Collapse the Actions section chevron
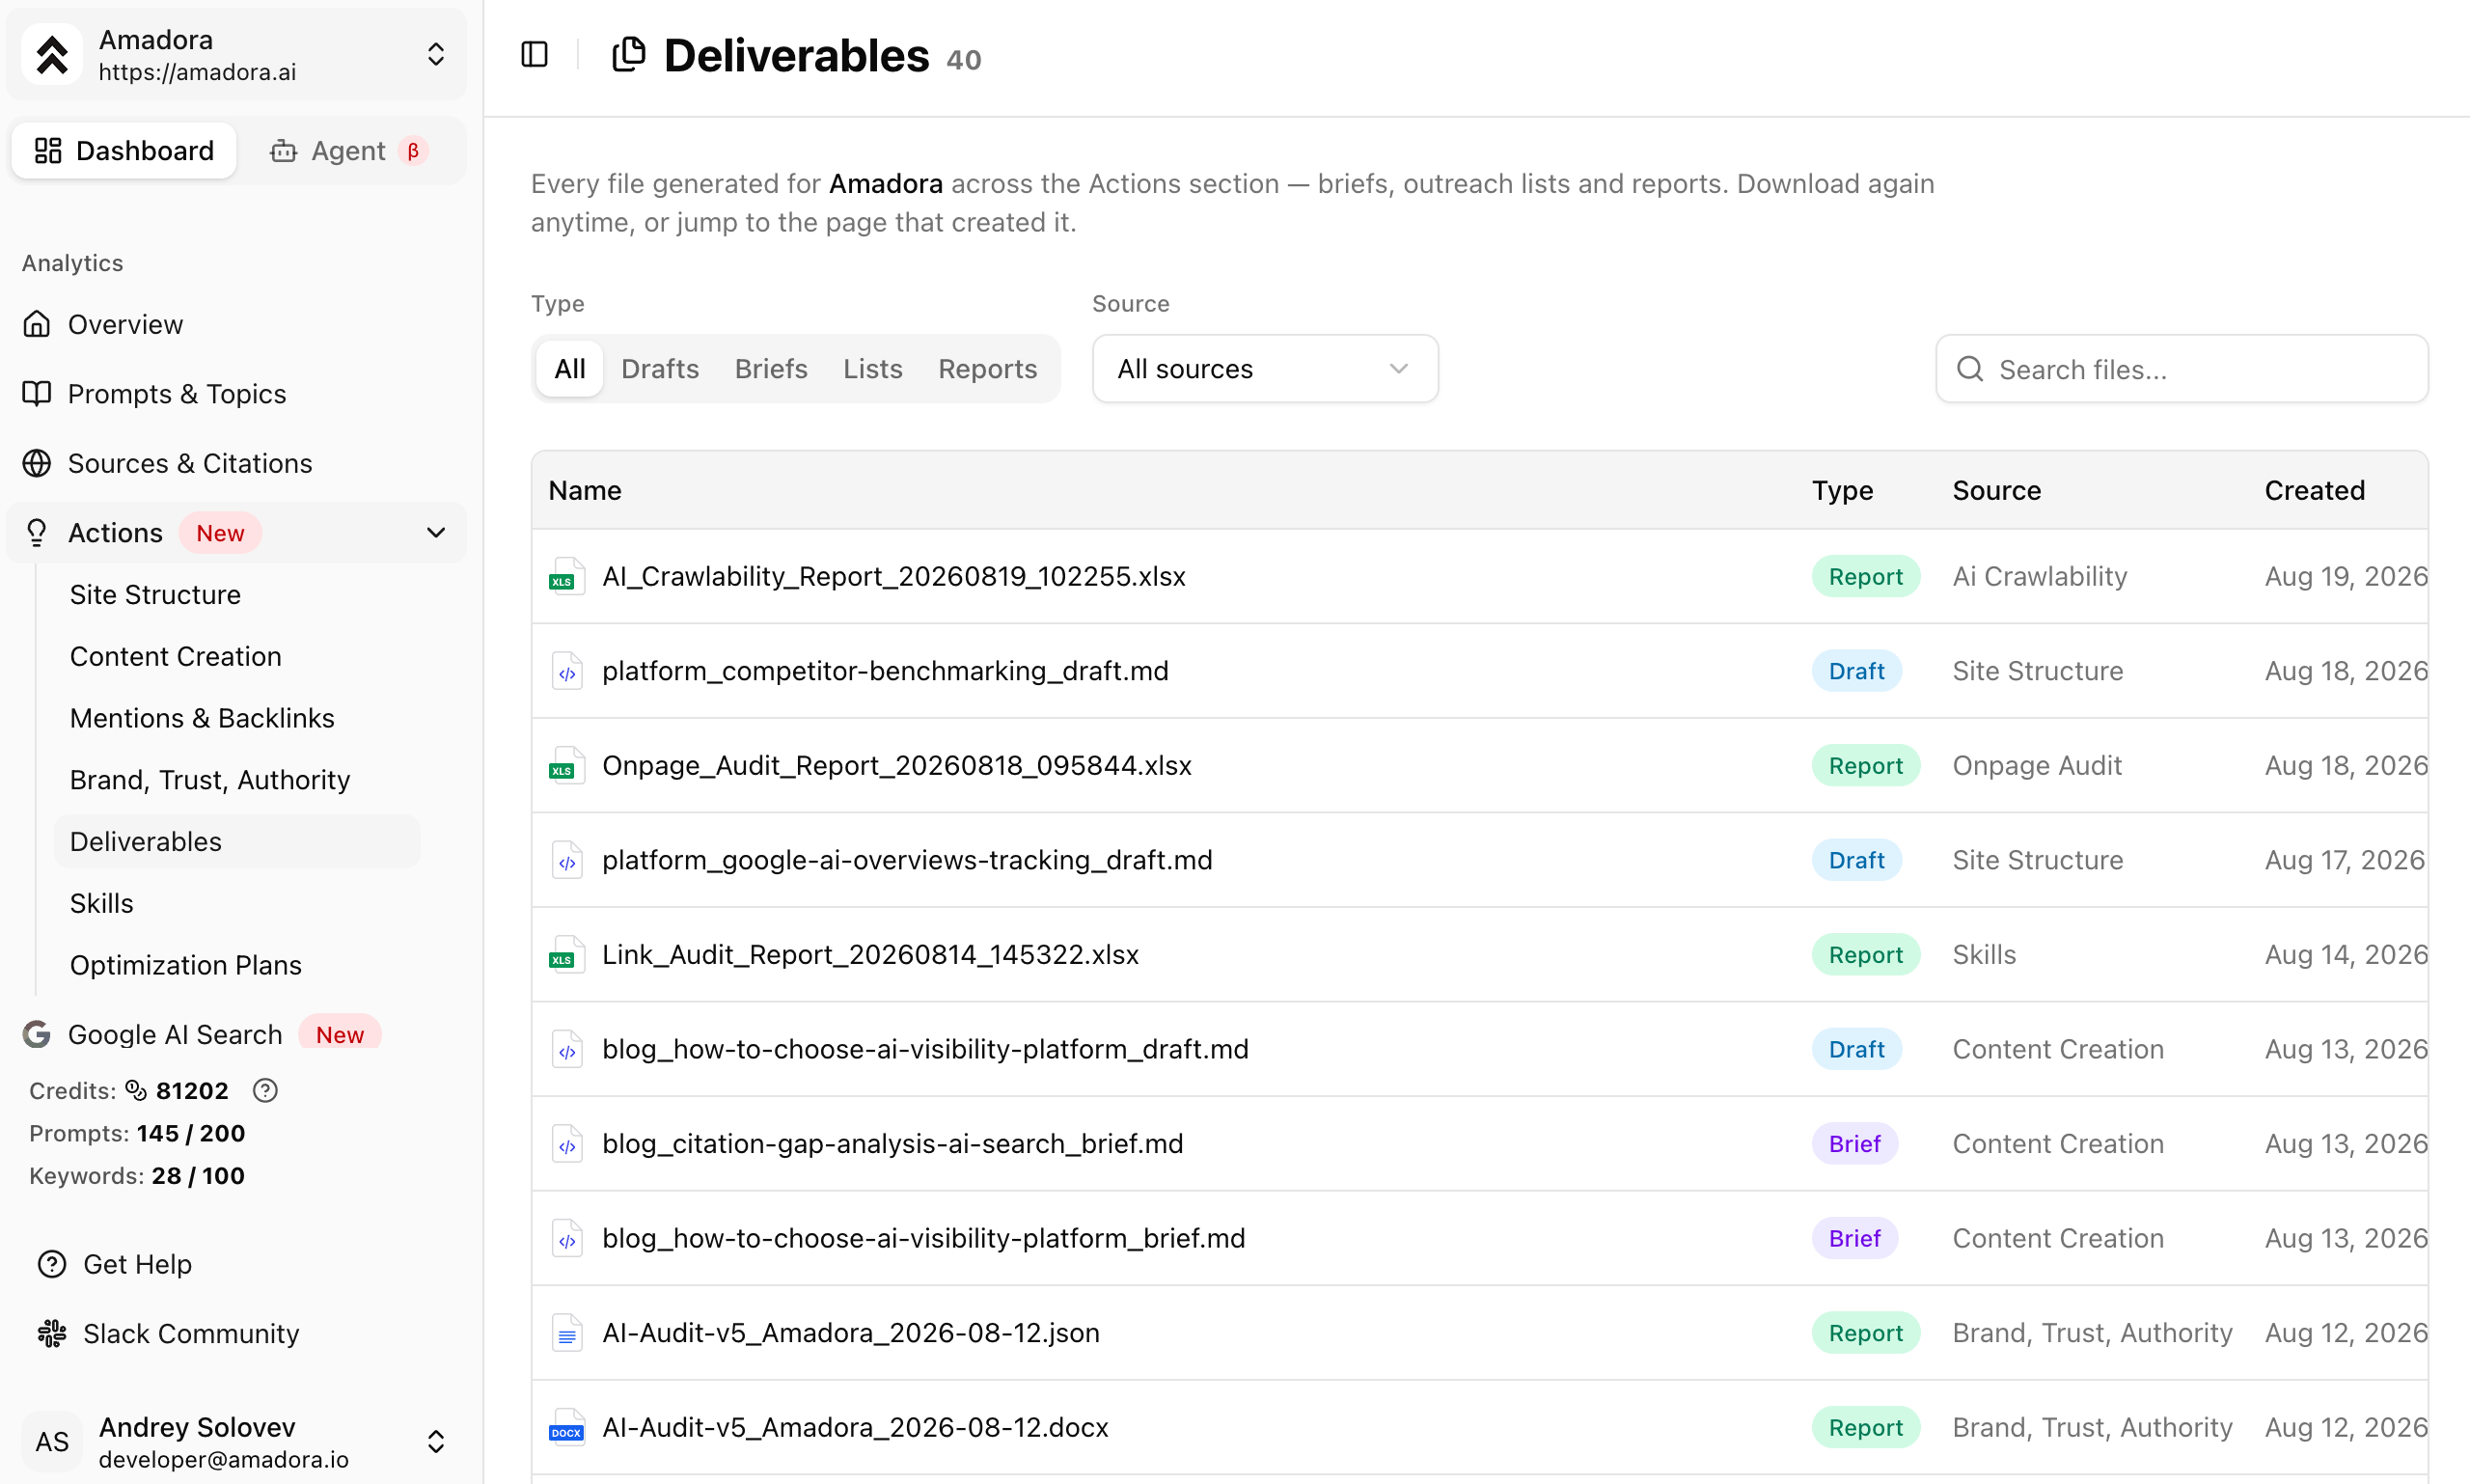The height and width of the screenshot is (1484, 2470). (436, 532)
